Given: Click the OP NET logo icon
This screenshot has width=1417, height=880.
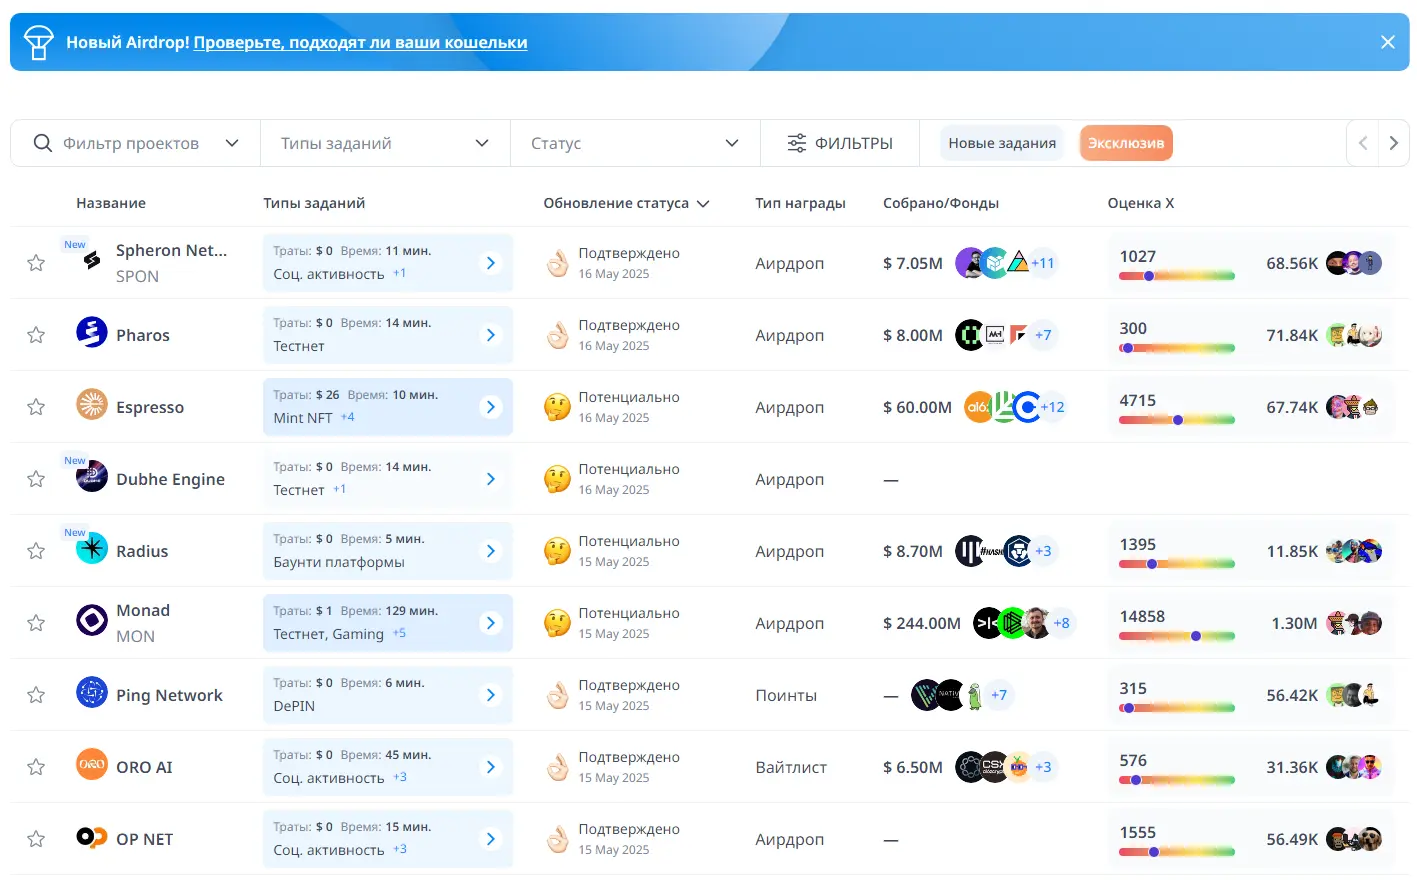Looking at the screenshot, I should tap(92, 836).
